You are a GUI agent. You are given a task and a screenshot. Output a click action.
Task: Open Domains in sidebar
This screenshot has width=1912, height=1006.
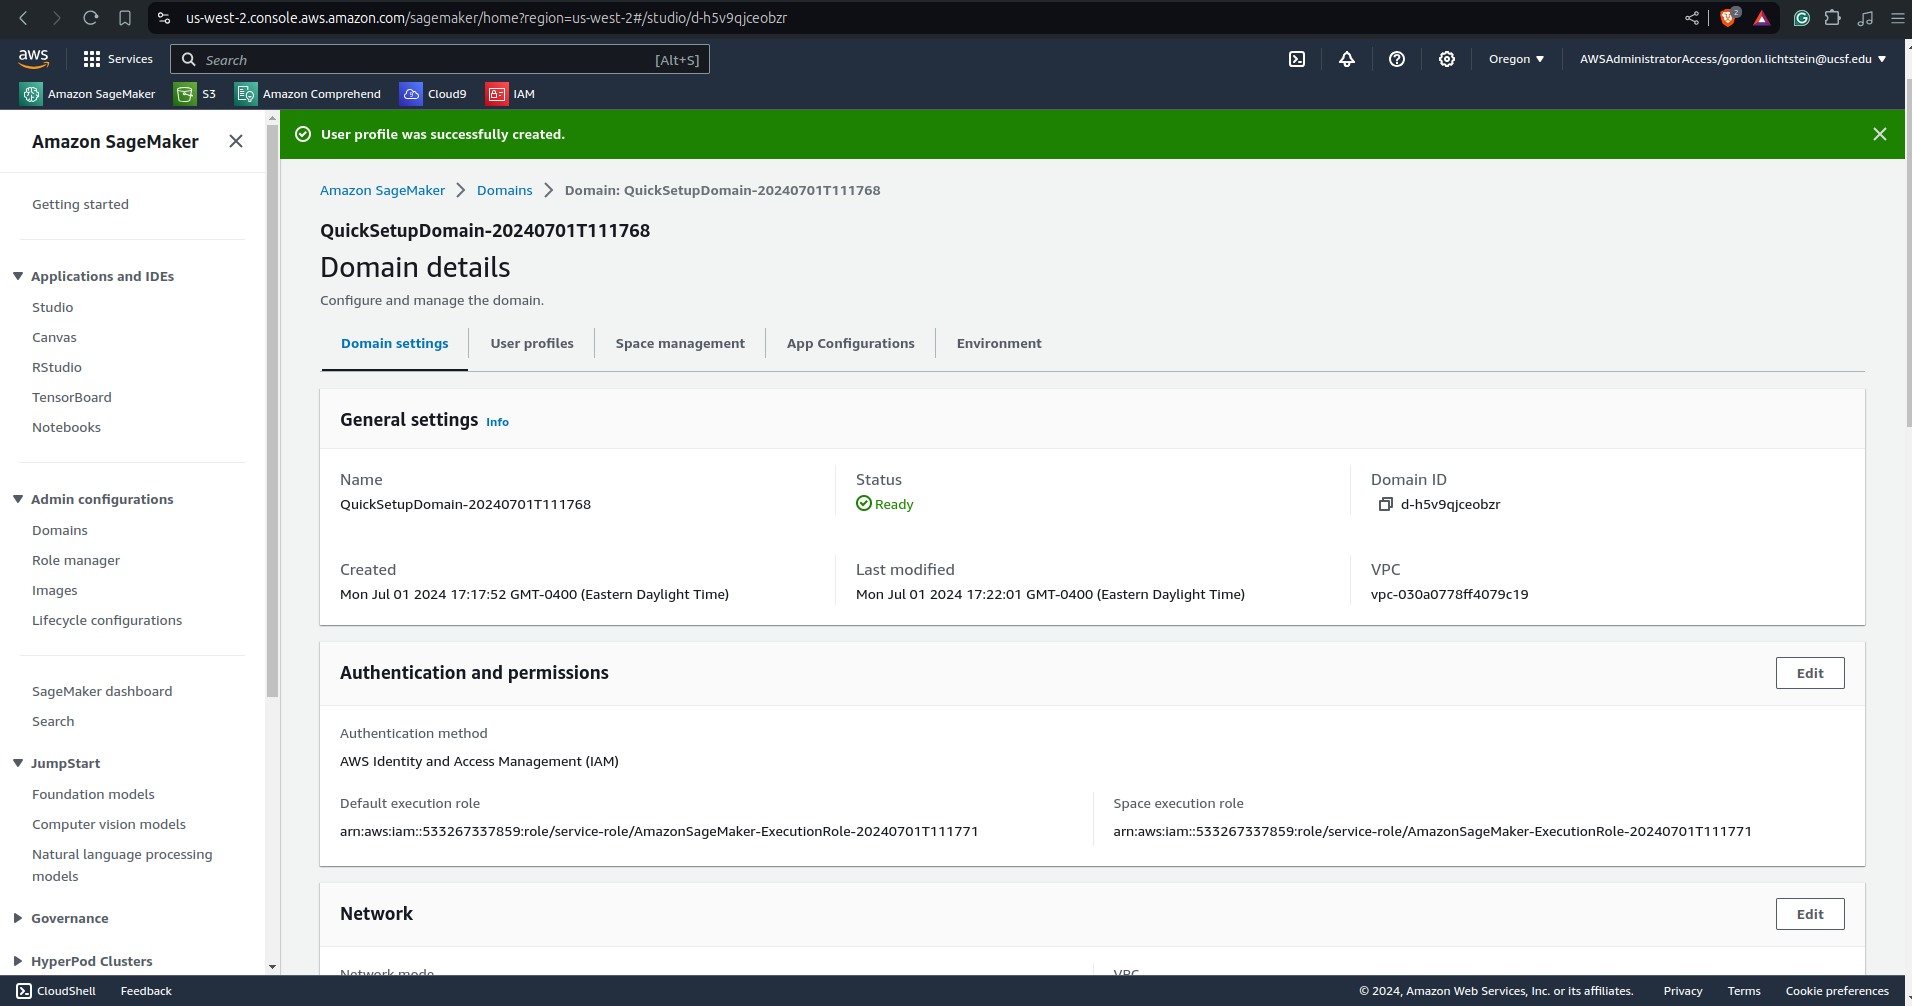[x=60, y=530]
